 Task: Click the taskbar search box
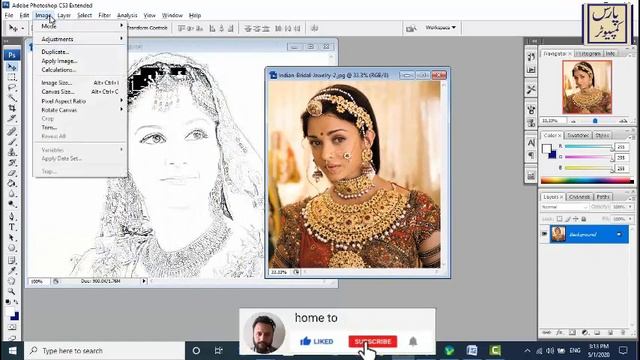point(104,351)
